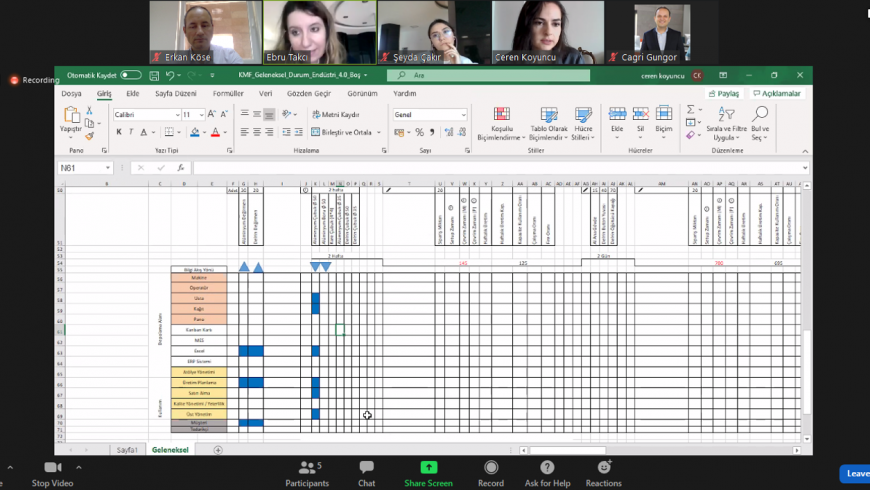
Task: Toggle the Otomatik Kaydet autosave switch
Action: [131, 75]
